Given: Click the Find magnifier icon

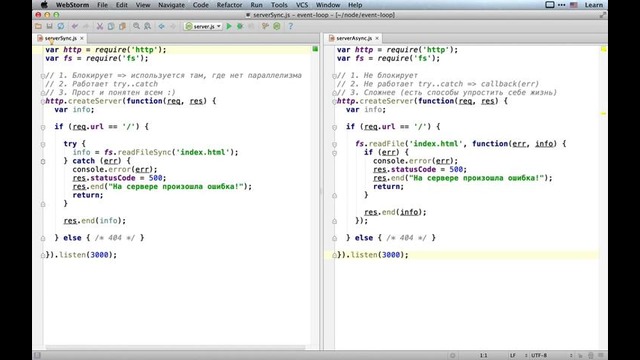Looking at the screenshot, I should click(x=136, y=26).
